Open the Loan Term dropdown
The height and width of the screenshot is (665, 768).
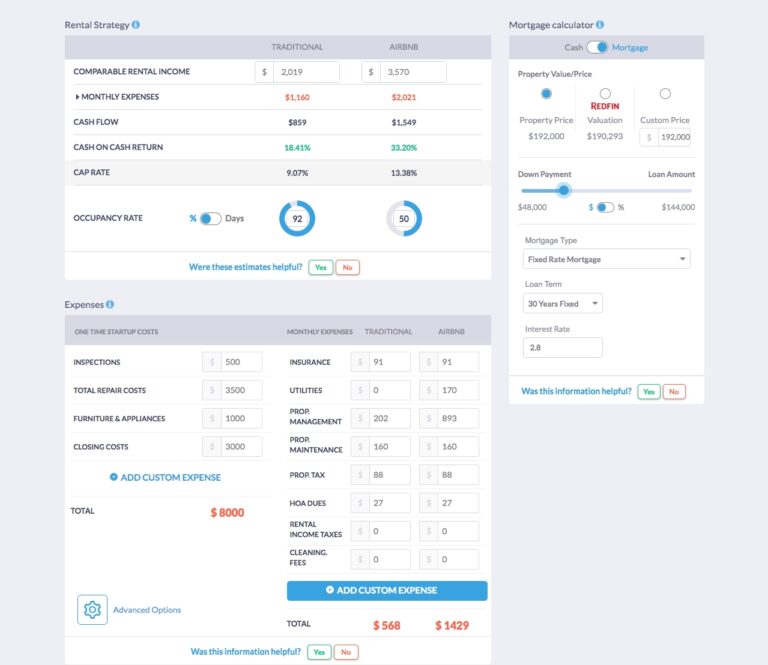[x=563, y=303]
